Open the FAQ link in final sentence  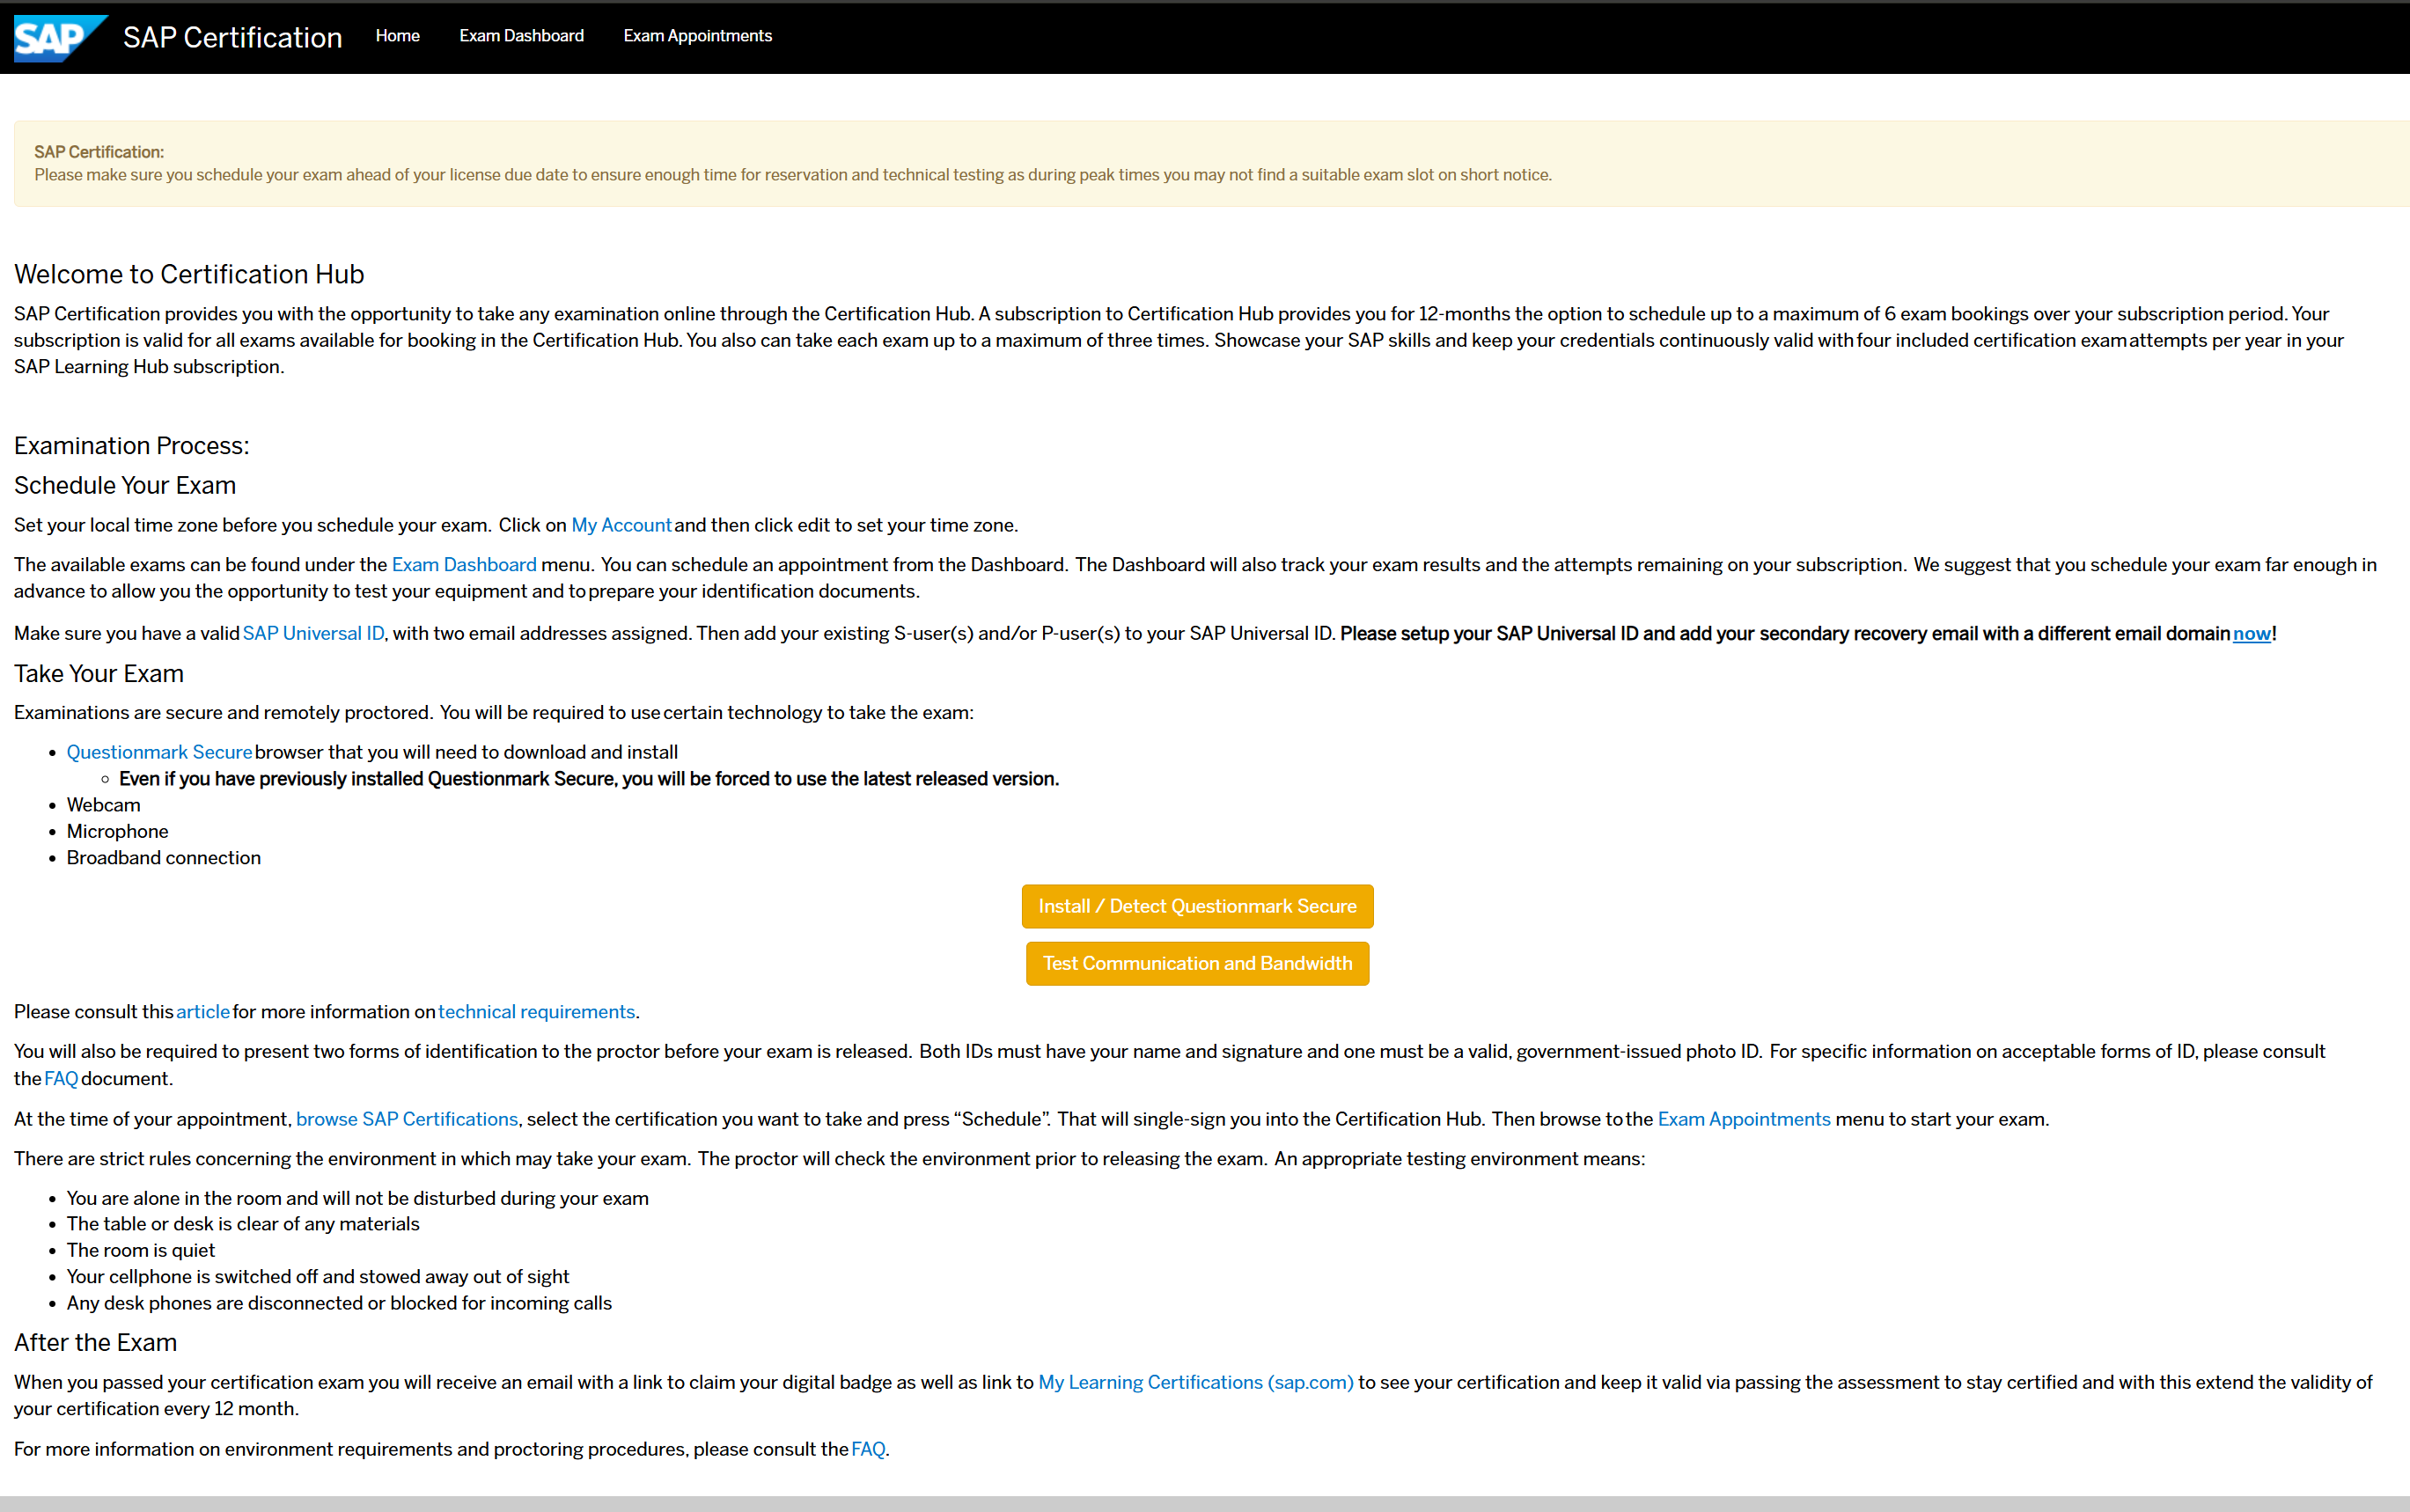coord(868,1449)
